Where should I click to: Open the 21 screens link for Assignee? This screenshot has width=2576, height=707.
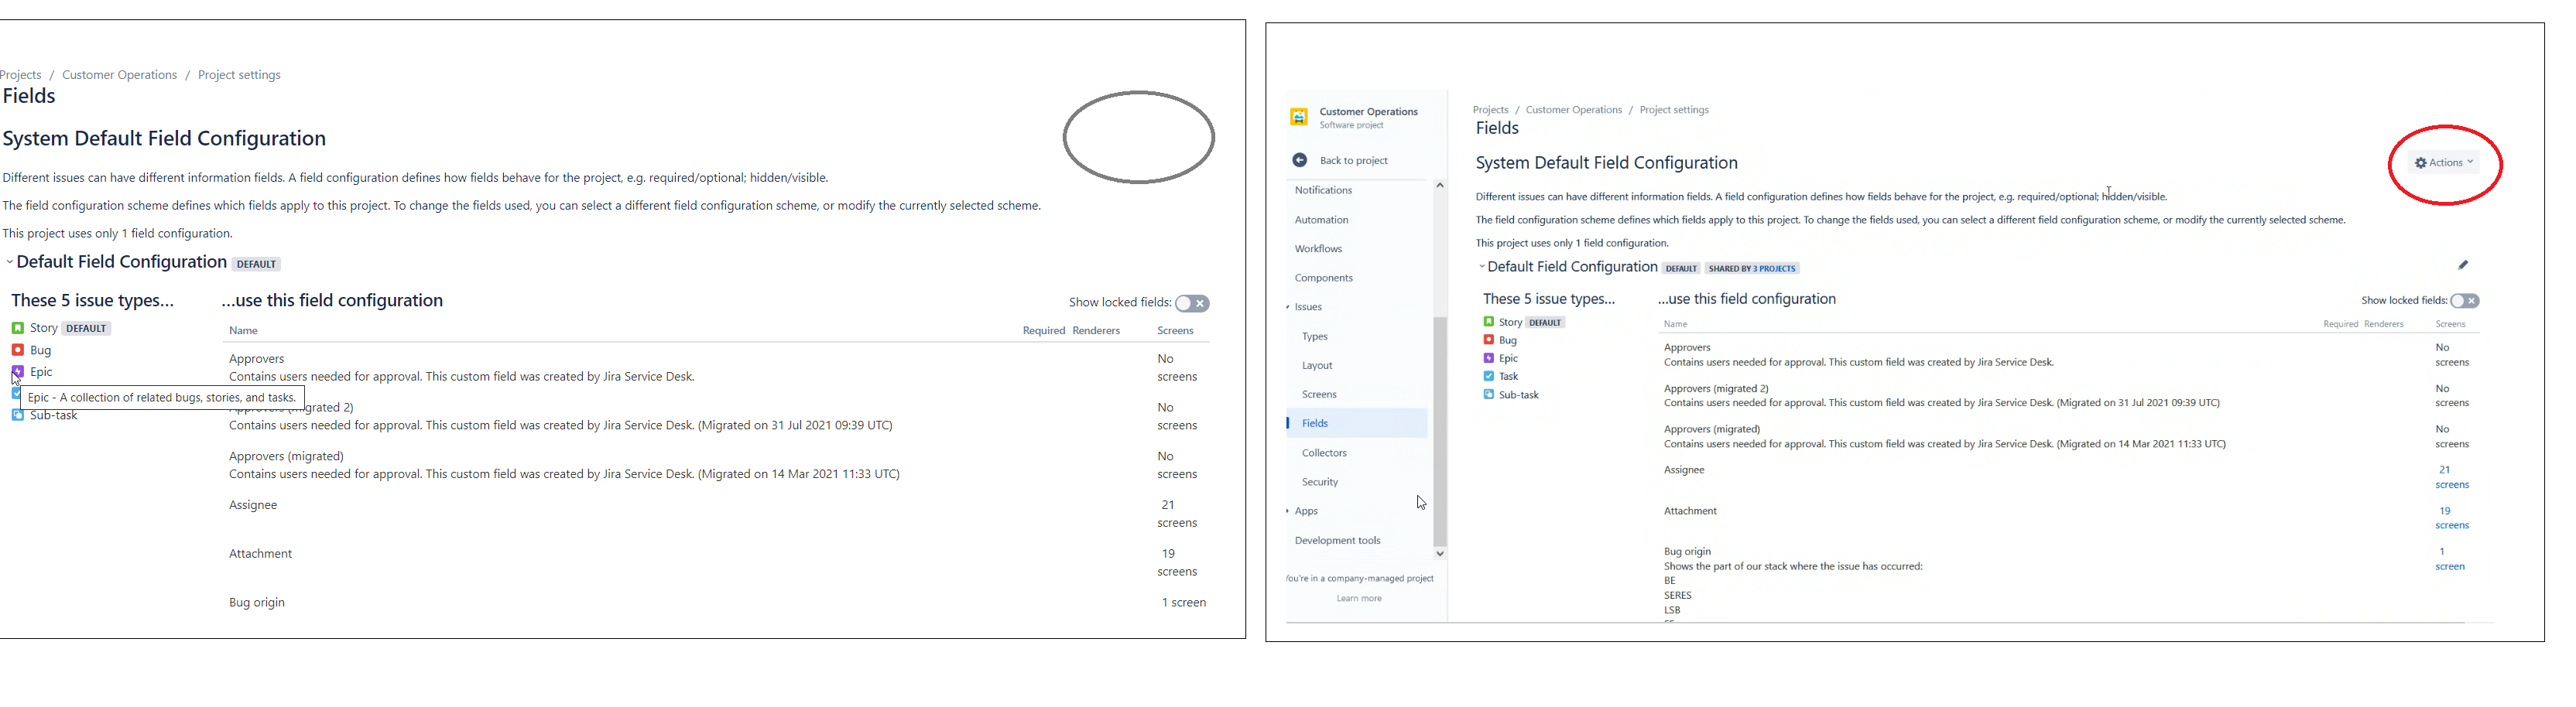[x=2452, y=477]
